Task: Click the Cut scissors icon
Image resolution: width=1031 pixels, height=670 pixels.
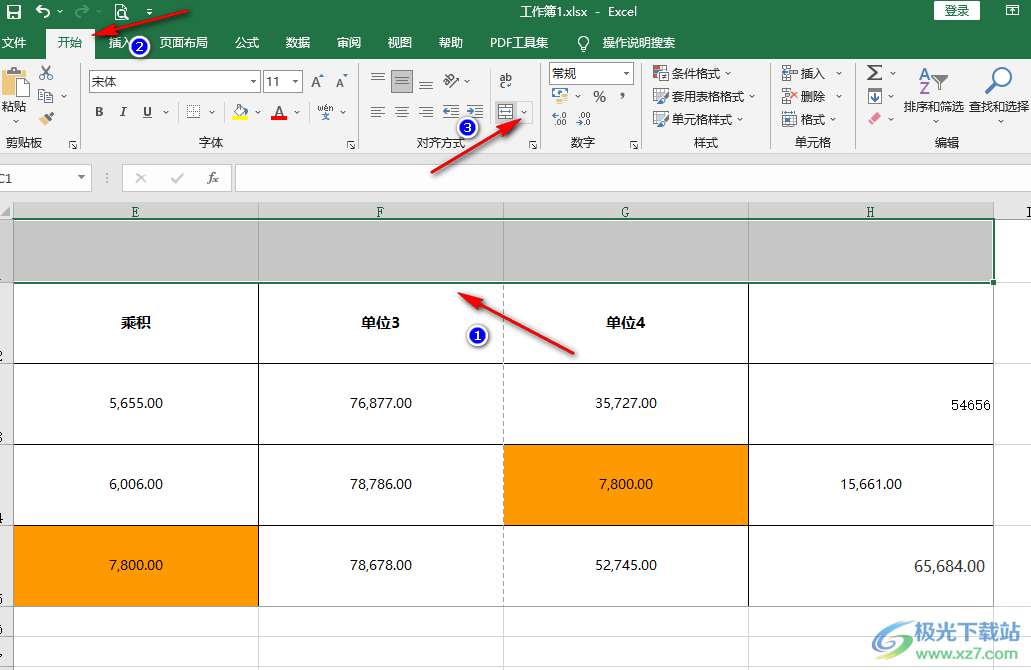Action: coord(46,72)
